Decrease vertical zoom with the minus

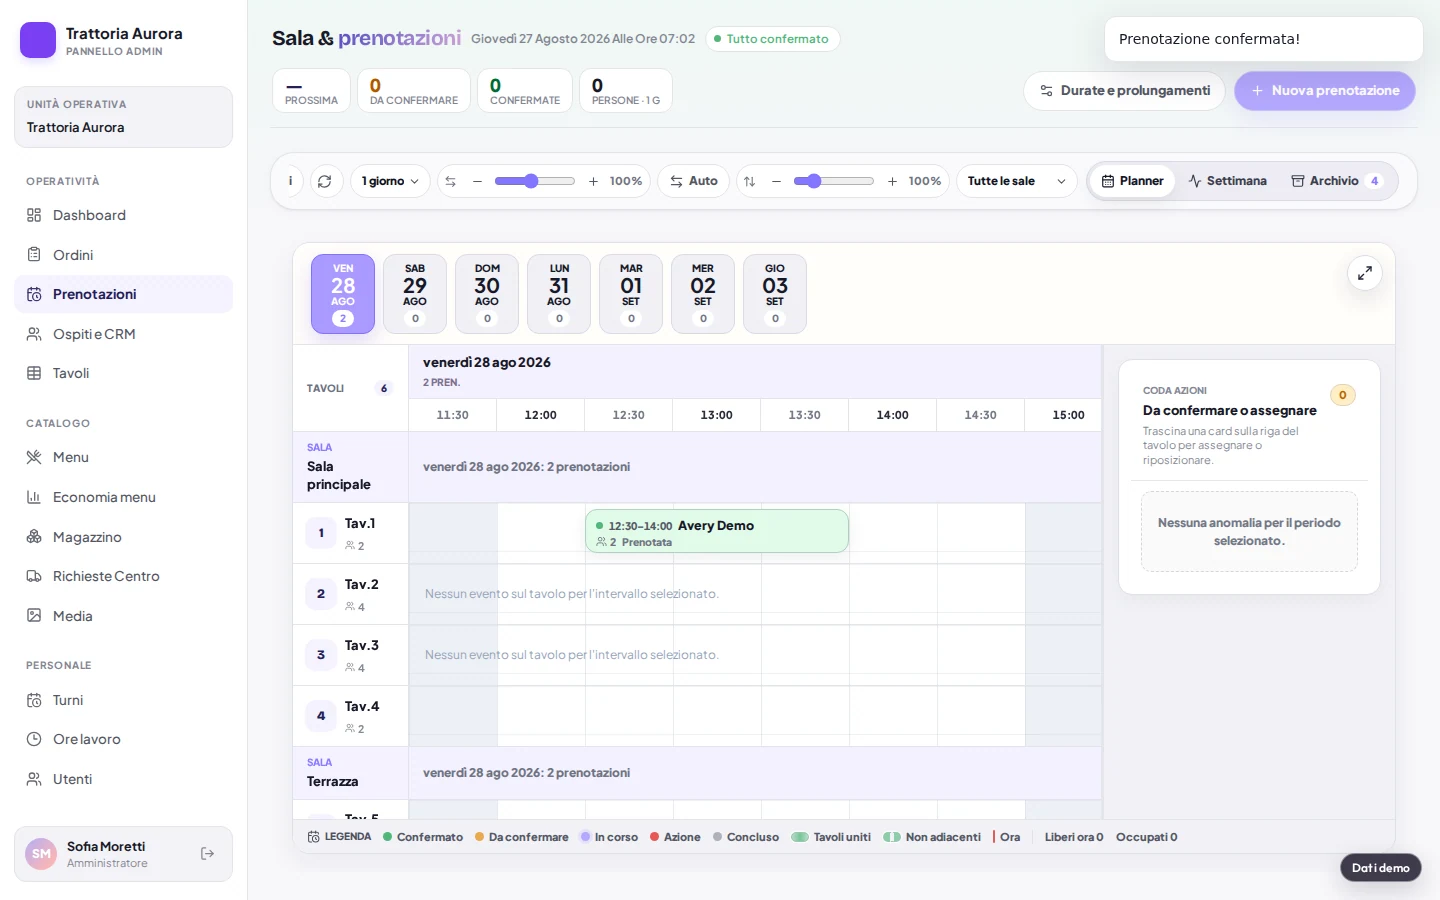click(x=776, y=181)
